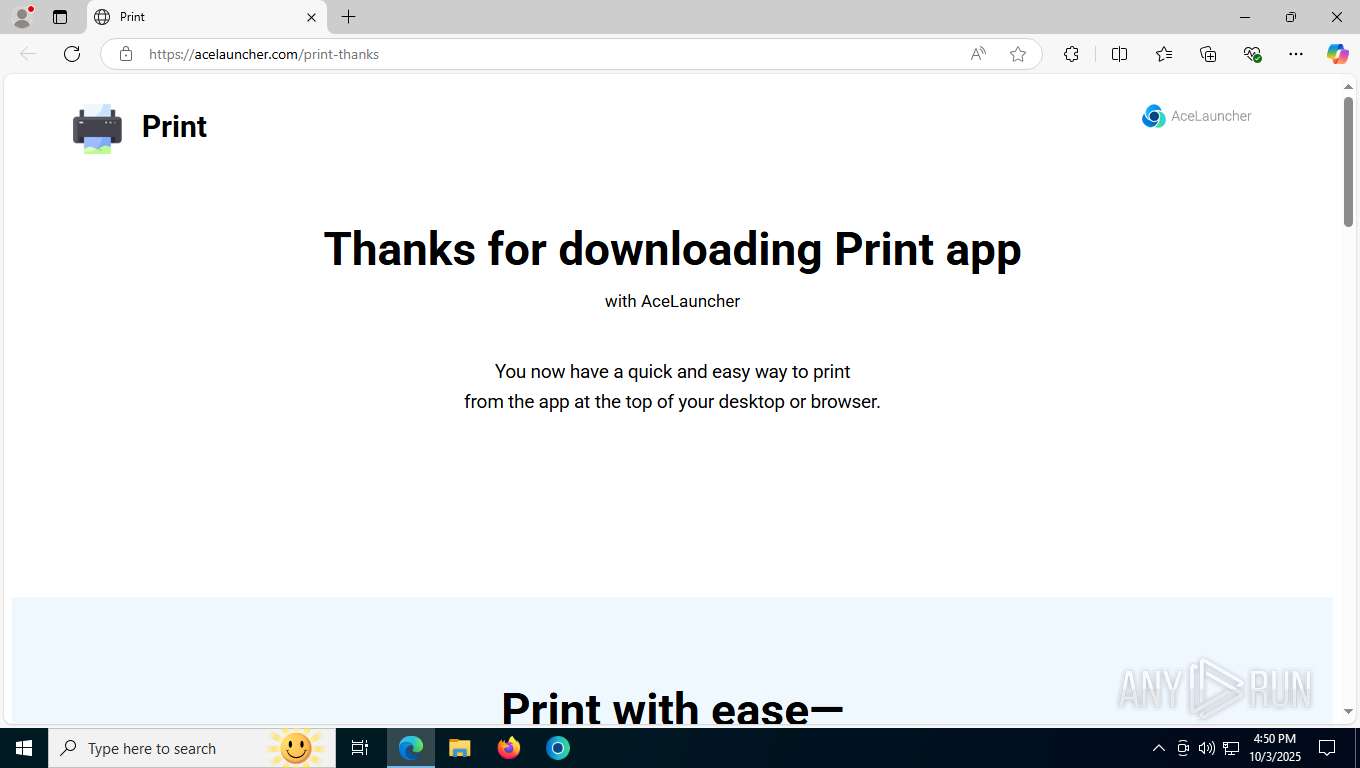Open File Explorer from taskbar
Screen dimensions: 1360x768
point(460,748)
